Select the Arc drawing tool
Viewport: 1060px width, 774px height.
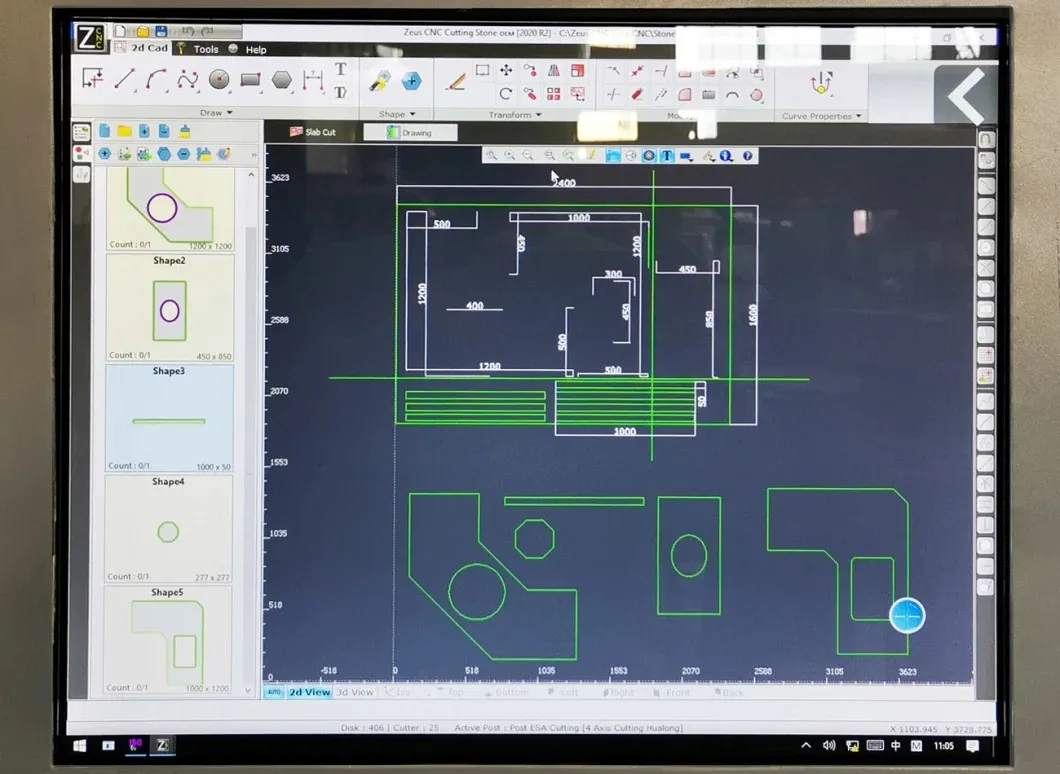[x=156, y=79]
